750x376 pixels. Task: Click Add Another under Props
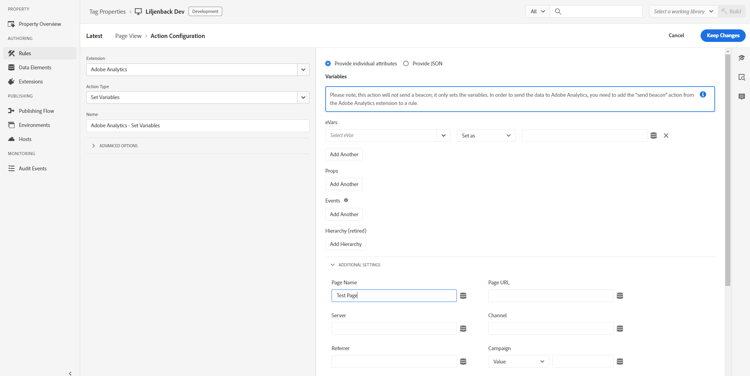pos(344,184)
